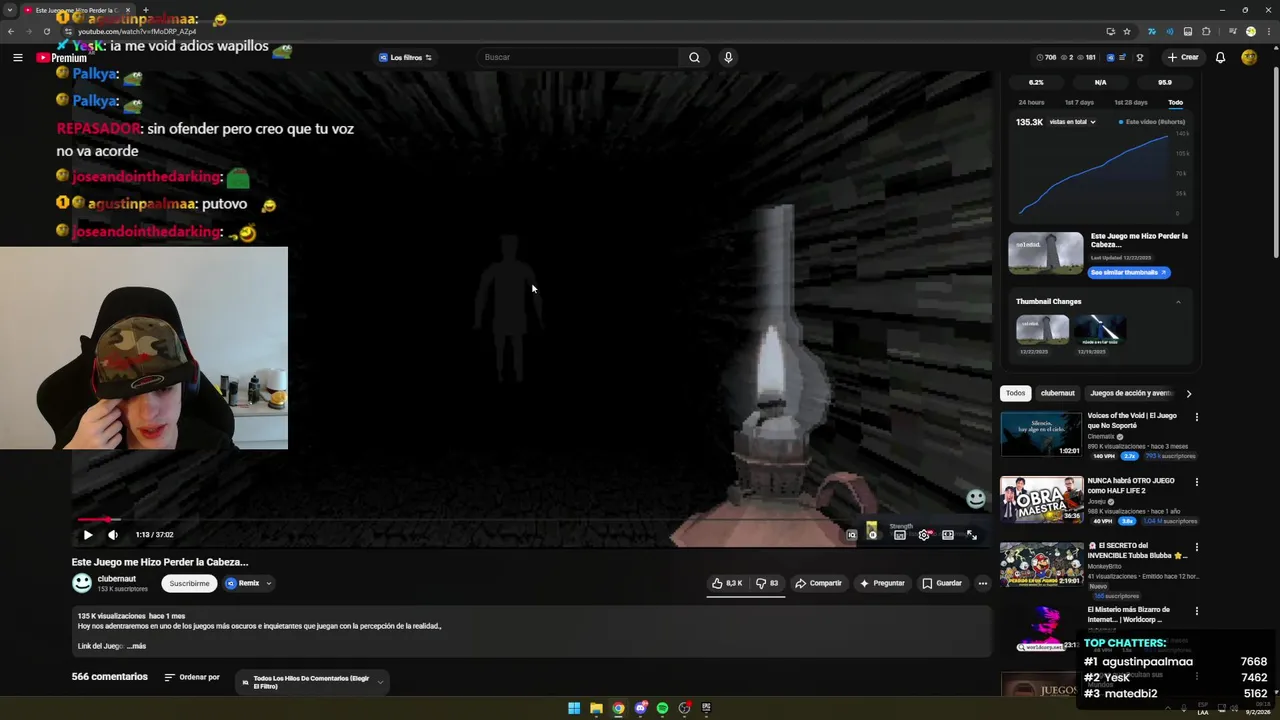Open a new browser tab

[x=145, y=10]
